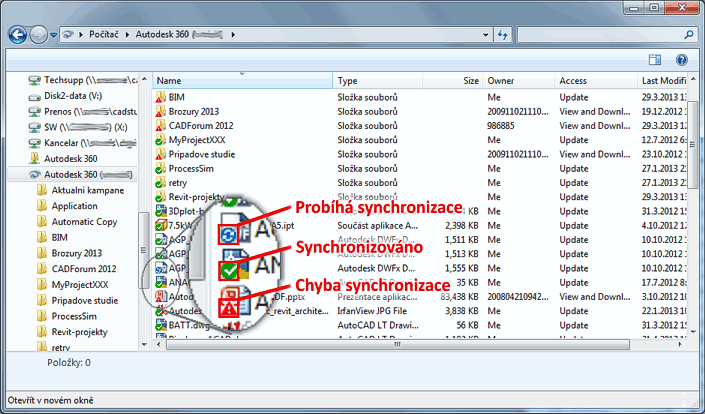Image resolution: width=705 pixels, height=414 pixels.
Task: Click the ProcessSim synced folder icon
Action: (160, 169)
